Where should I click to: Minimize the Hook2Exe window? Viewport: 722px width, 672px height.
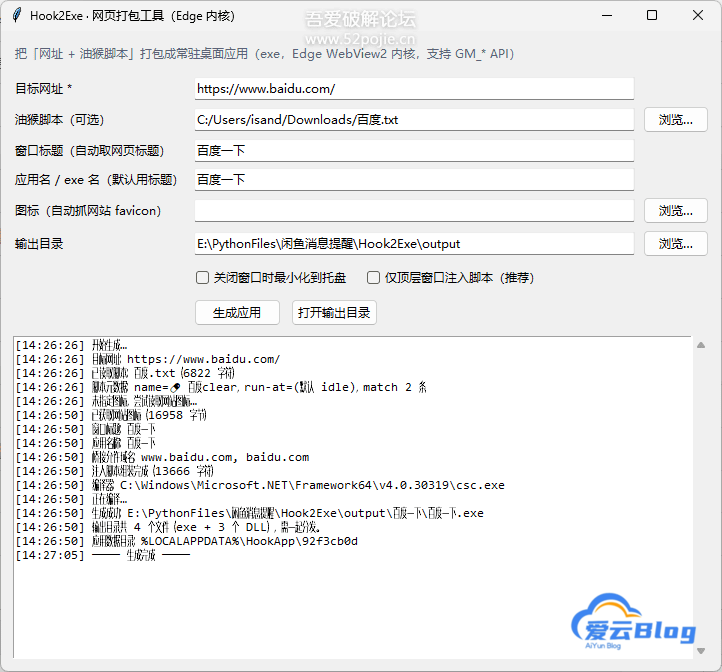[x=607, y=15]
